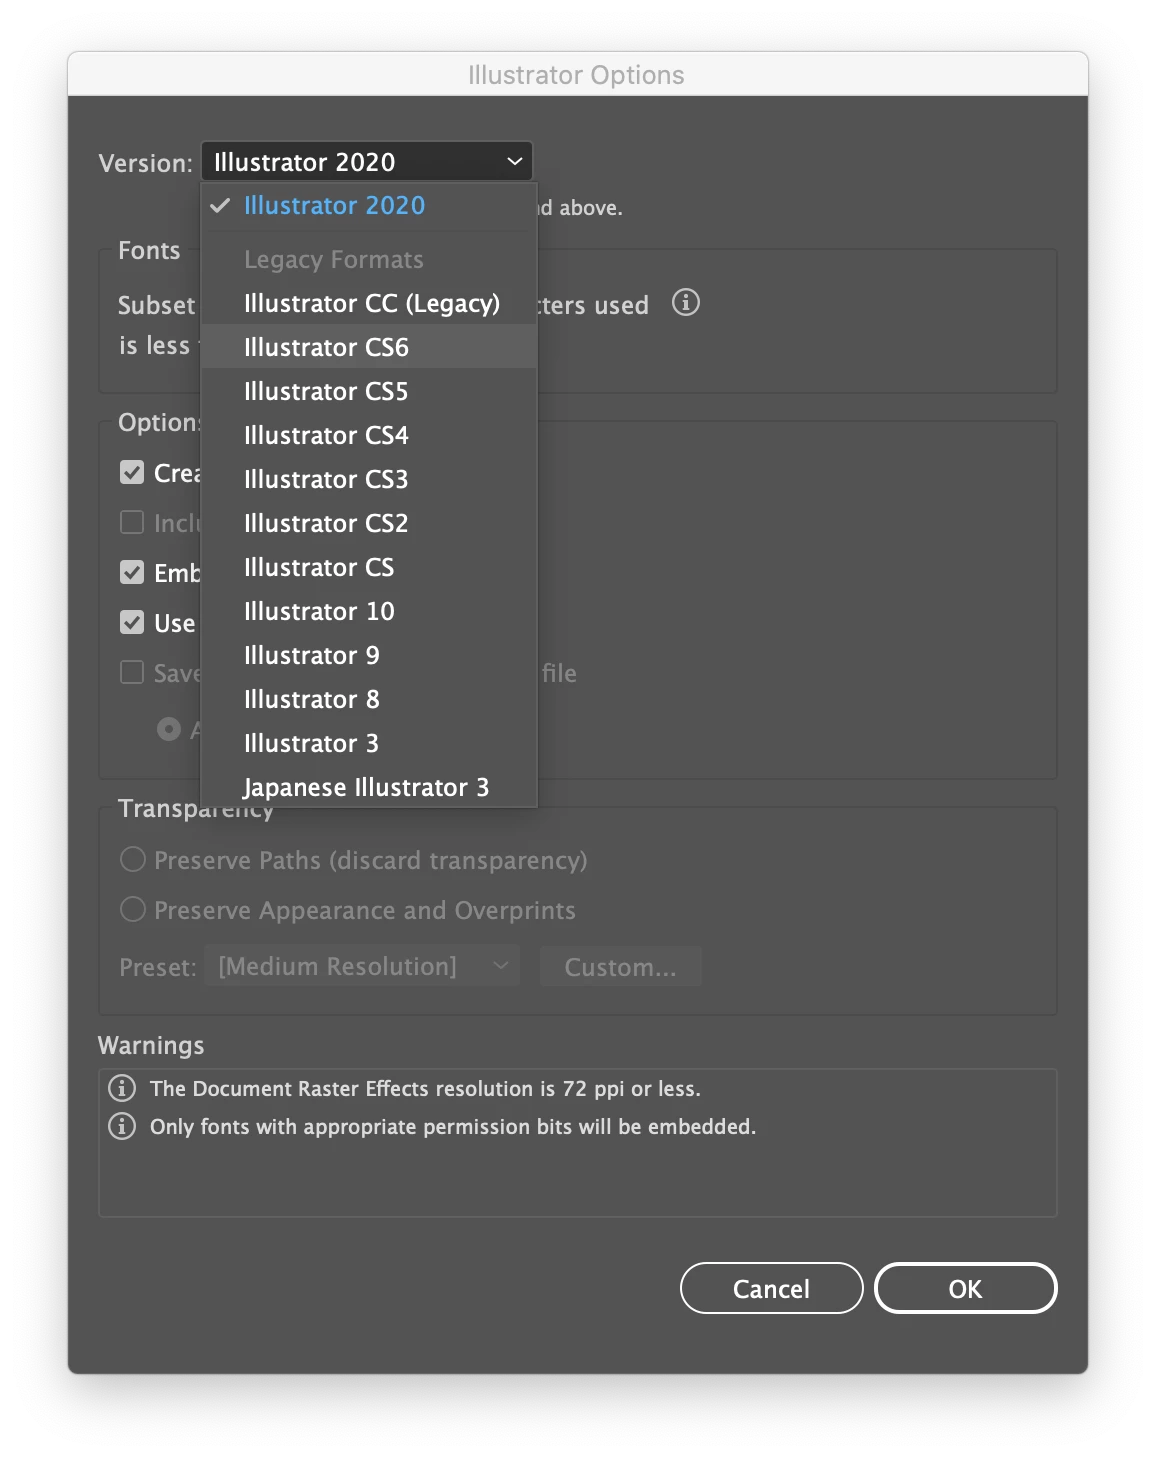Choose Illustrator CC (Legacy) from list

369,303
